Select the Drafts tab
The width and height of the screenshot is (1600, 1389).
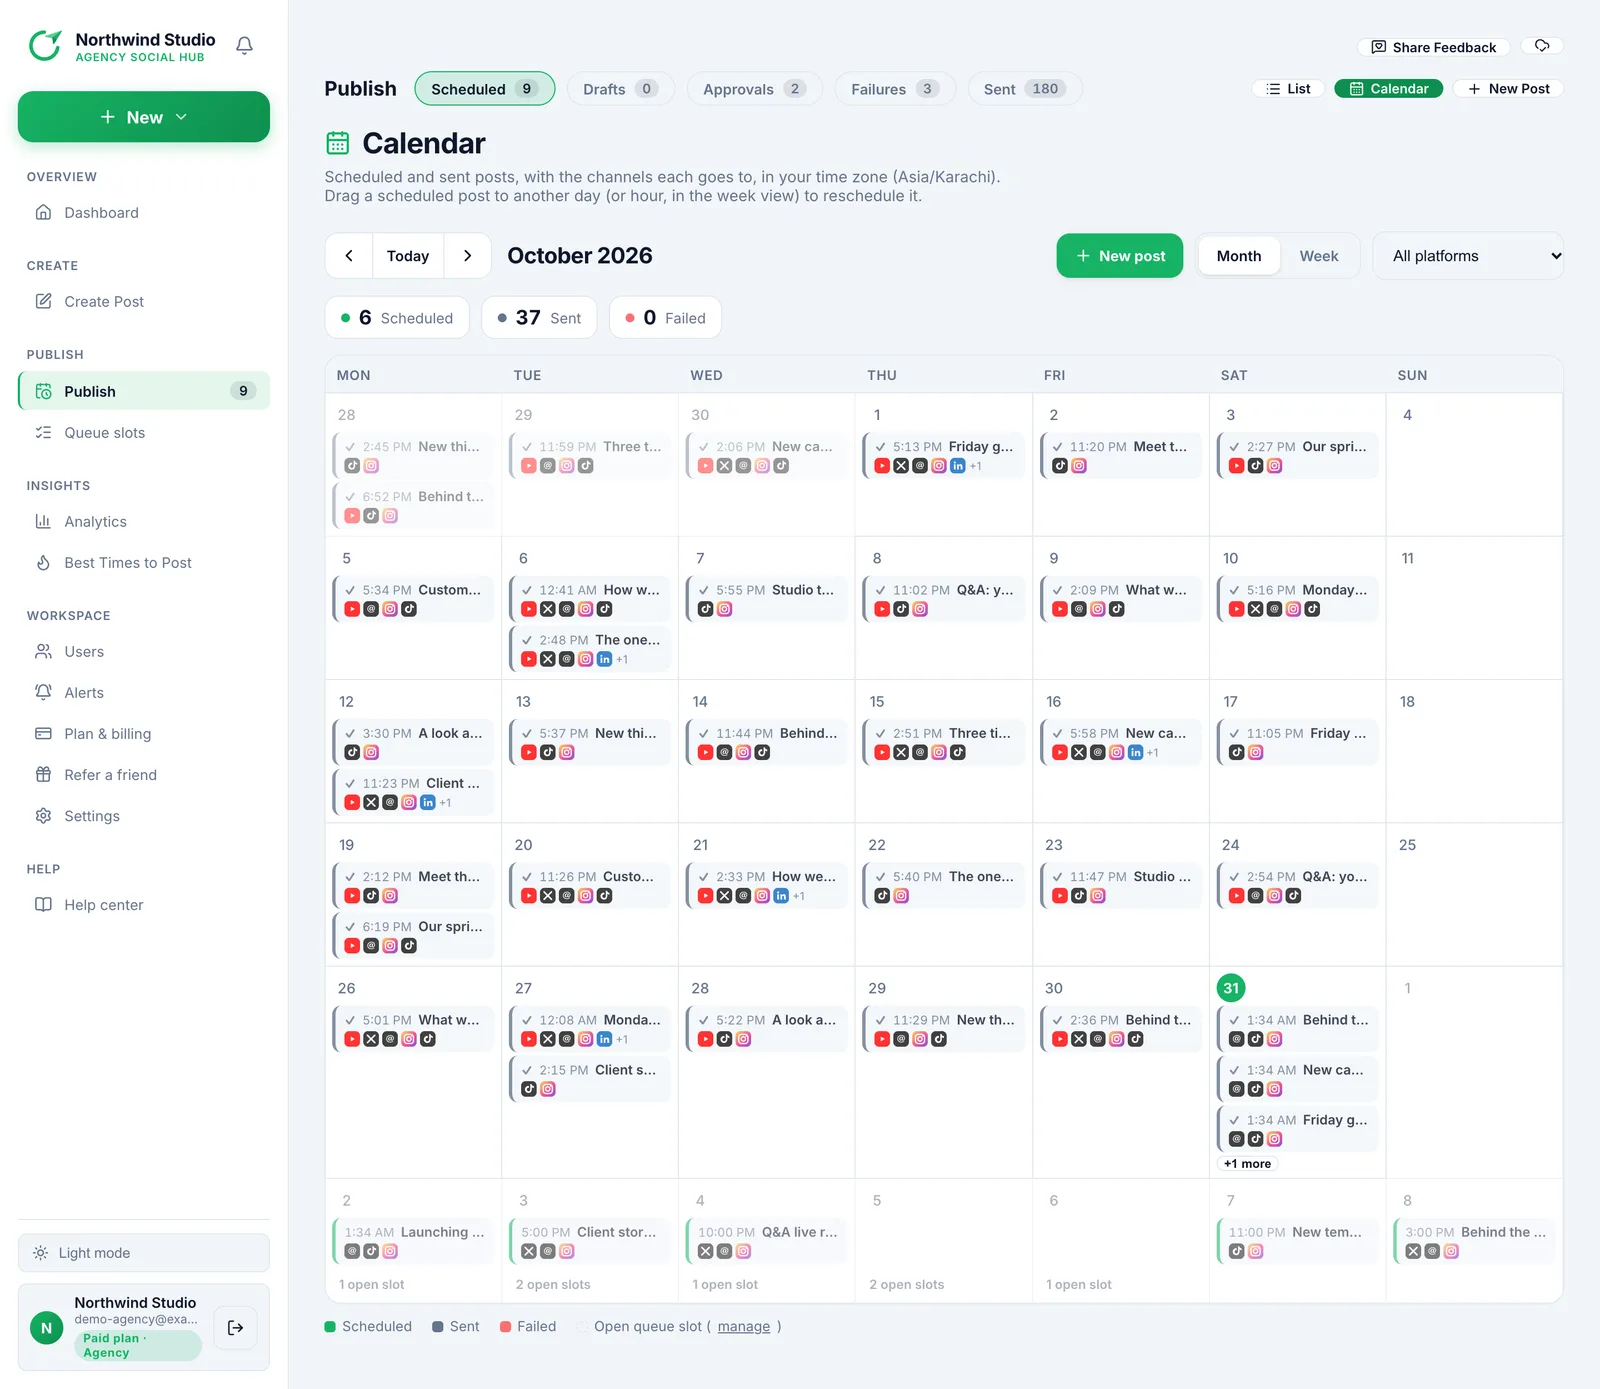(620, 89)
